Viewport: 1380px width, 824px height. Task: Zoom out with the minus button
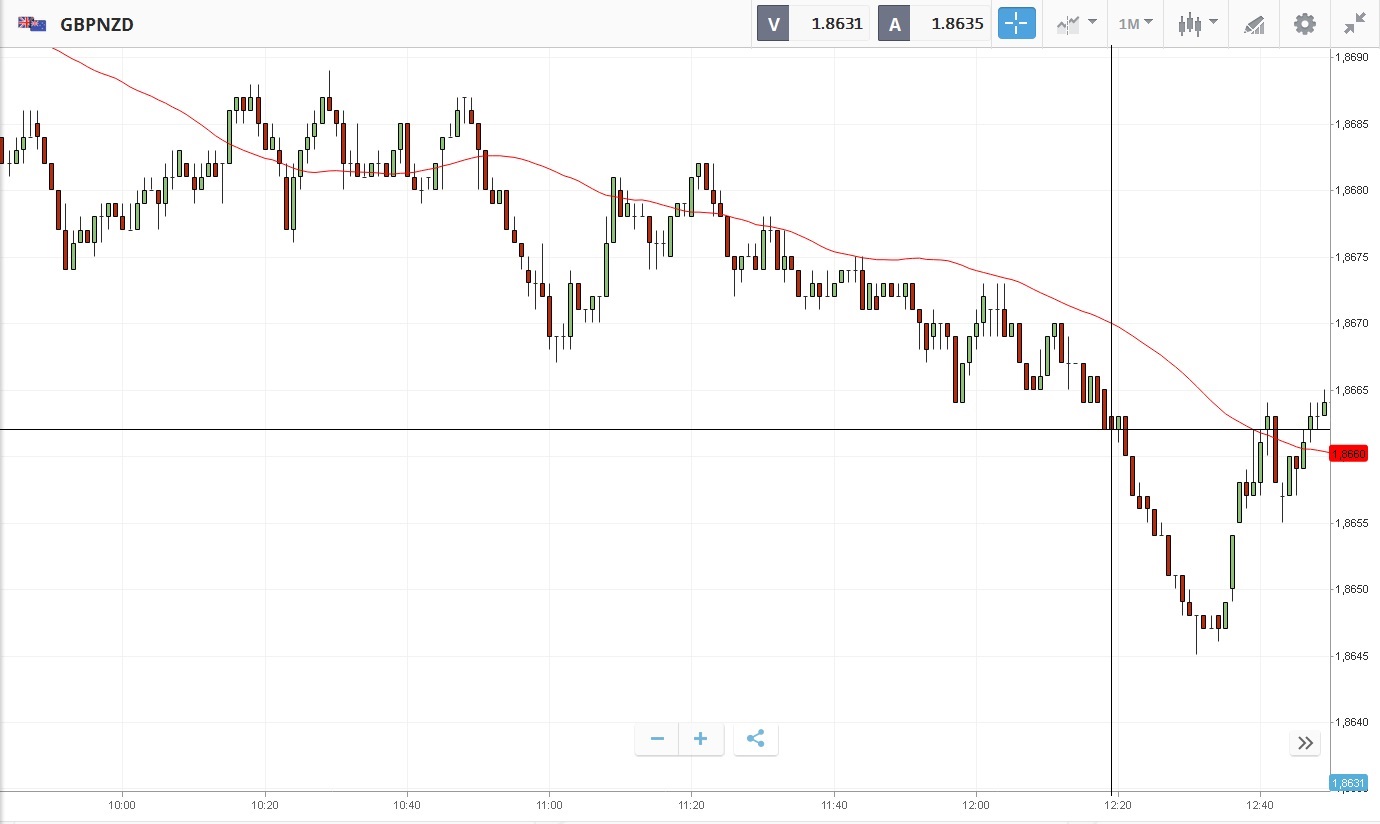coord(657,739)
